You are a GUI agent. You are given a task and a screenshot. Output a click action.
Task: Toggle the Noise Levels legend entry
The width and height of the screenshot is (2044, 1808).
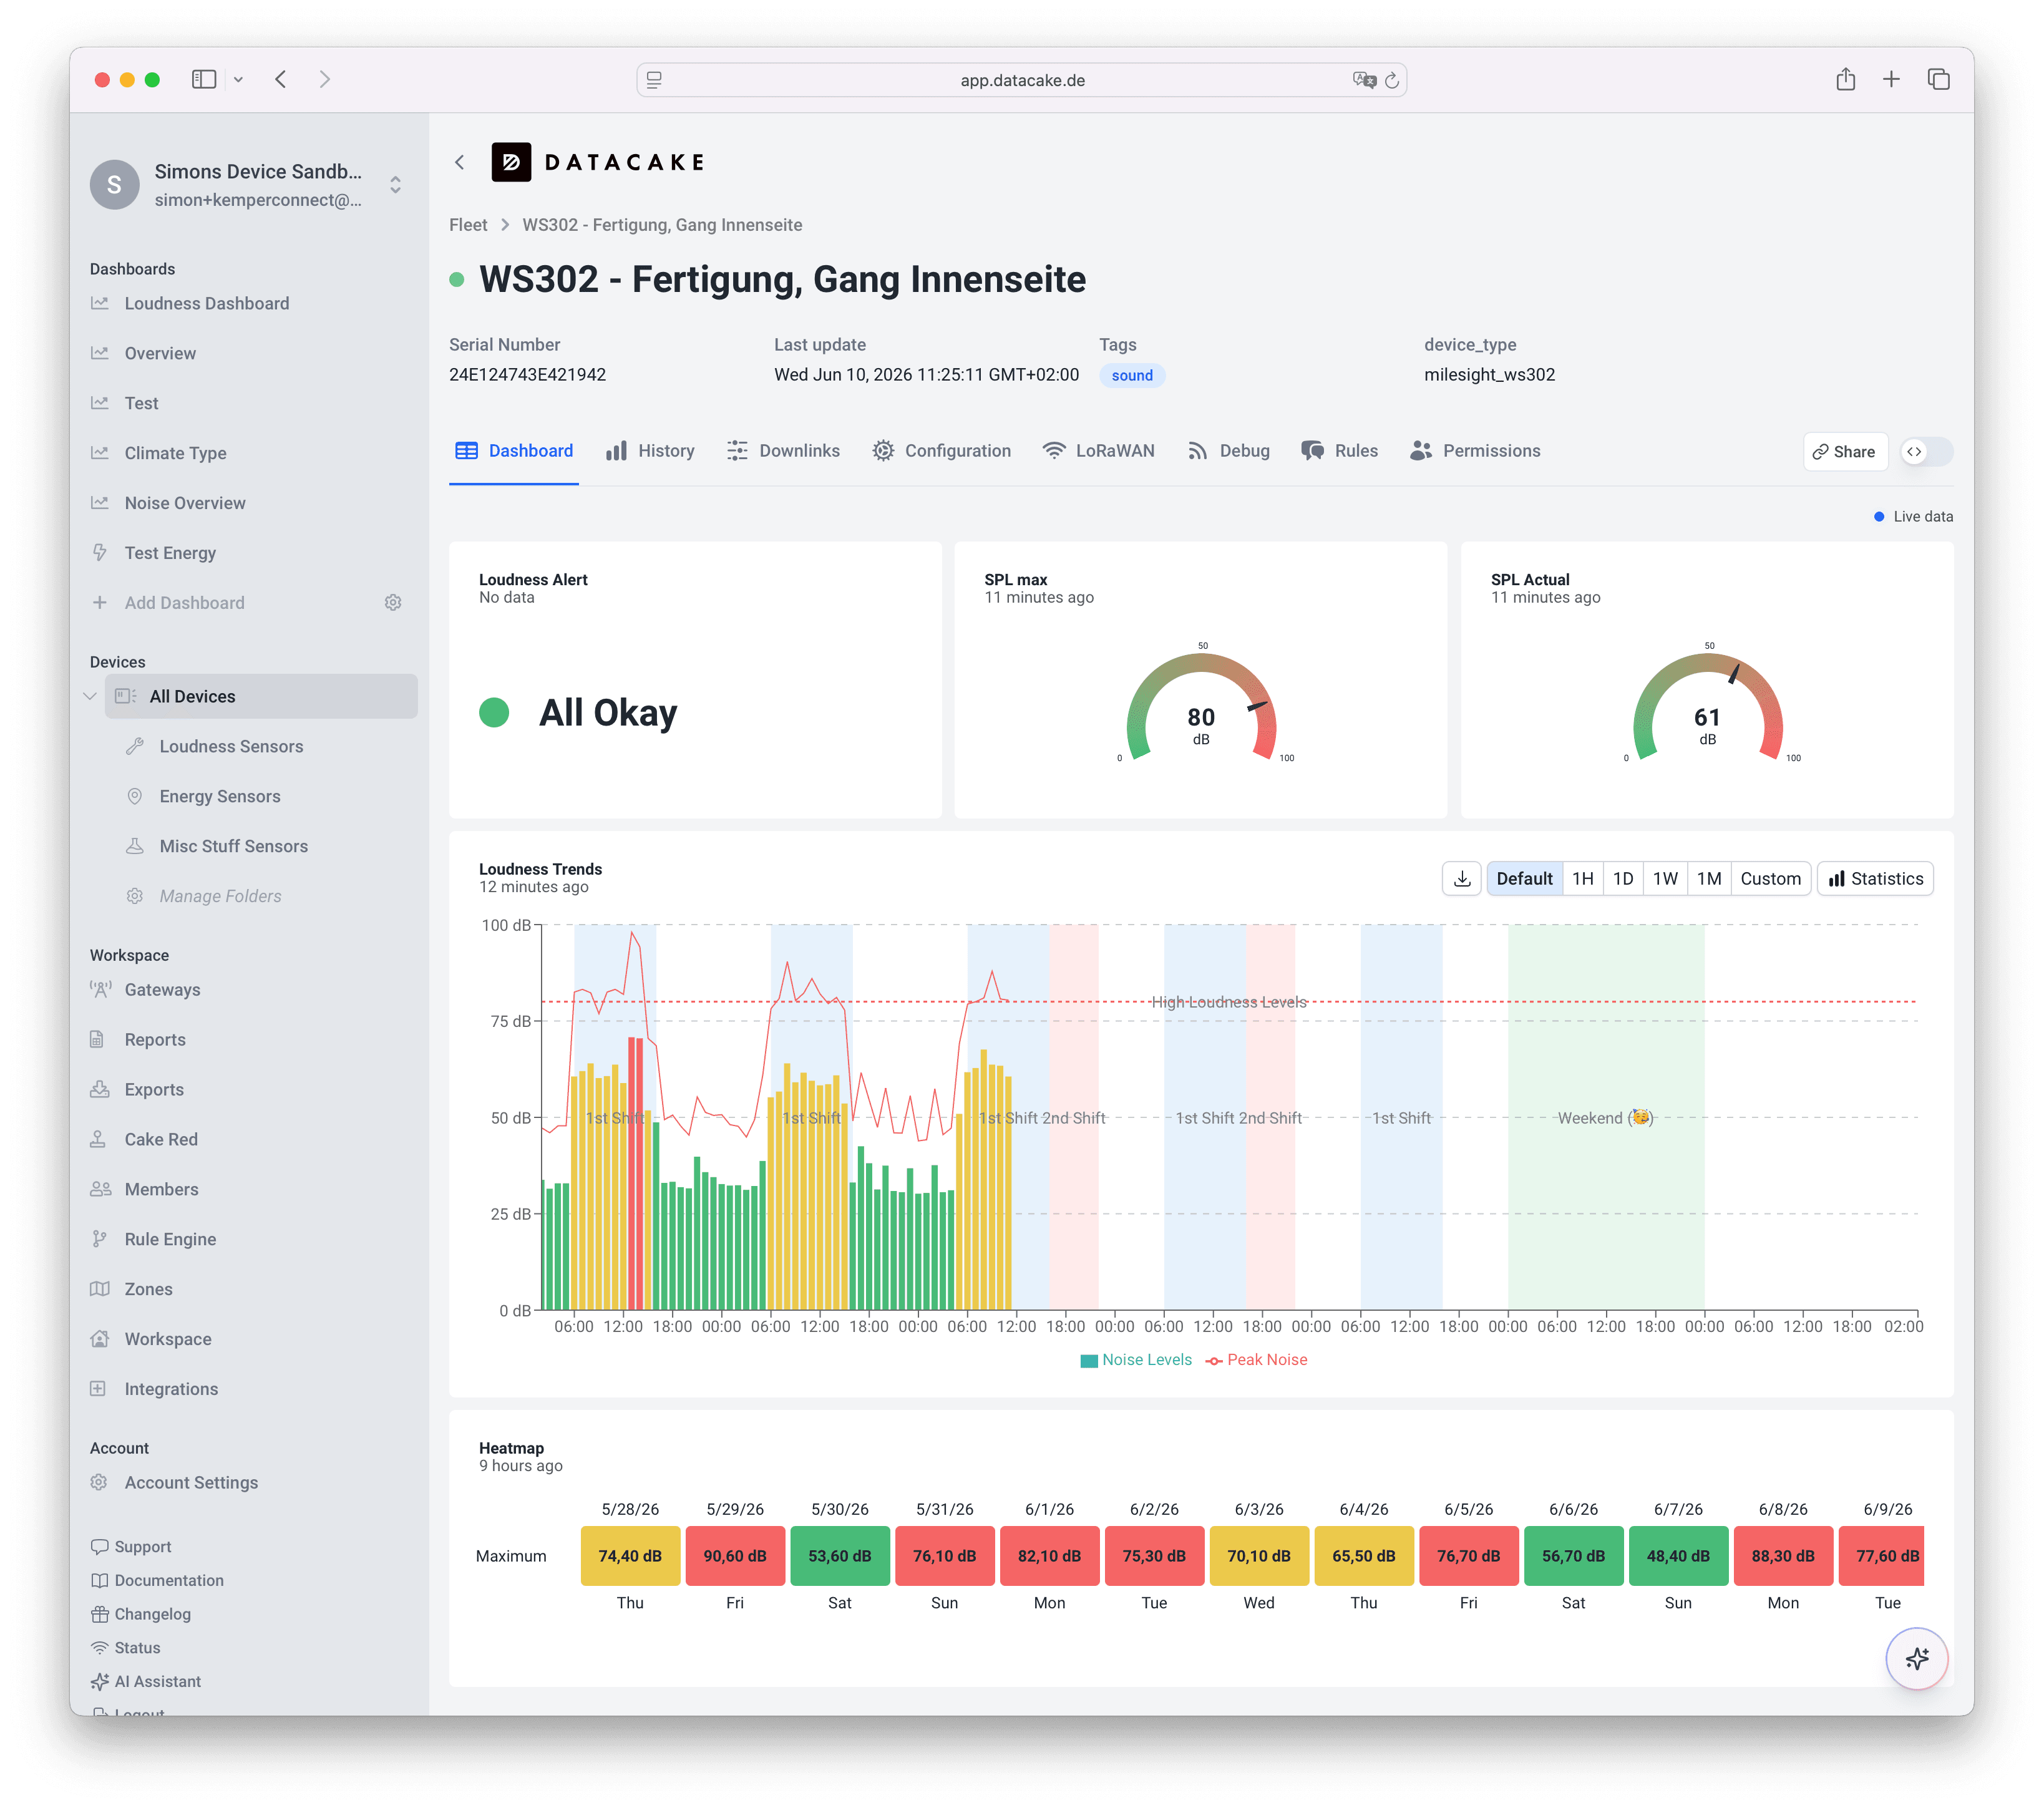pos(1136,1360)
